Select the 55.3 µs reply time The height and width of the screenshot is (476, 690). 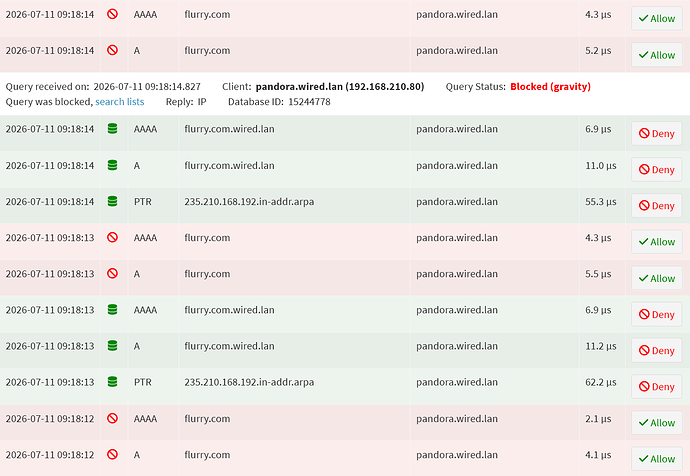pos(601,201)
